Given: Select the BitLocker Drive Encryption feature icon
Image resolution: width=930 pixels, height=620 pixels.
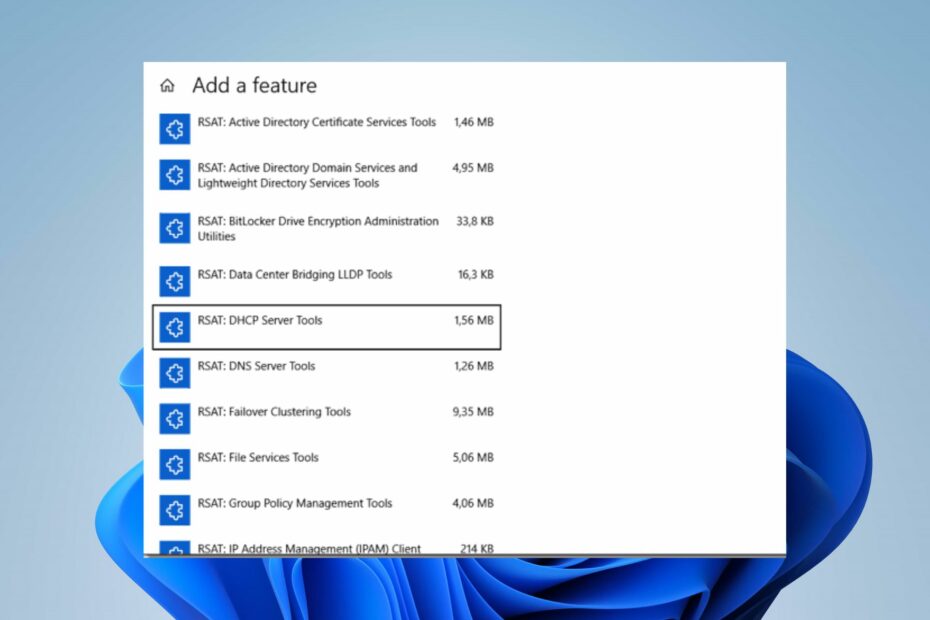Looking at the screenshot, I should (174, 228).
